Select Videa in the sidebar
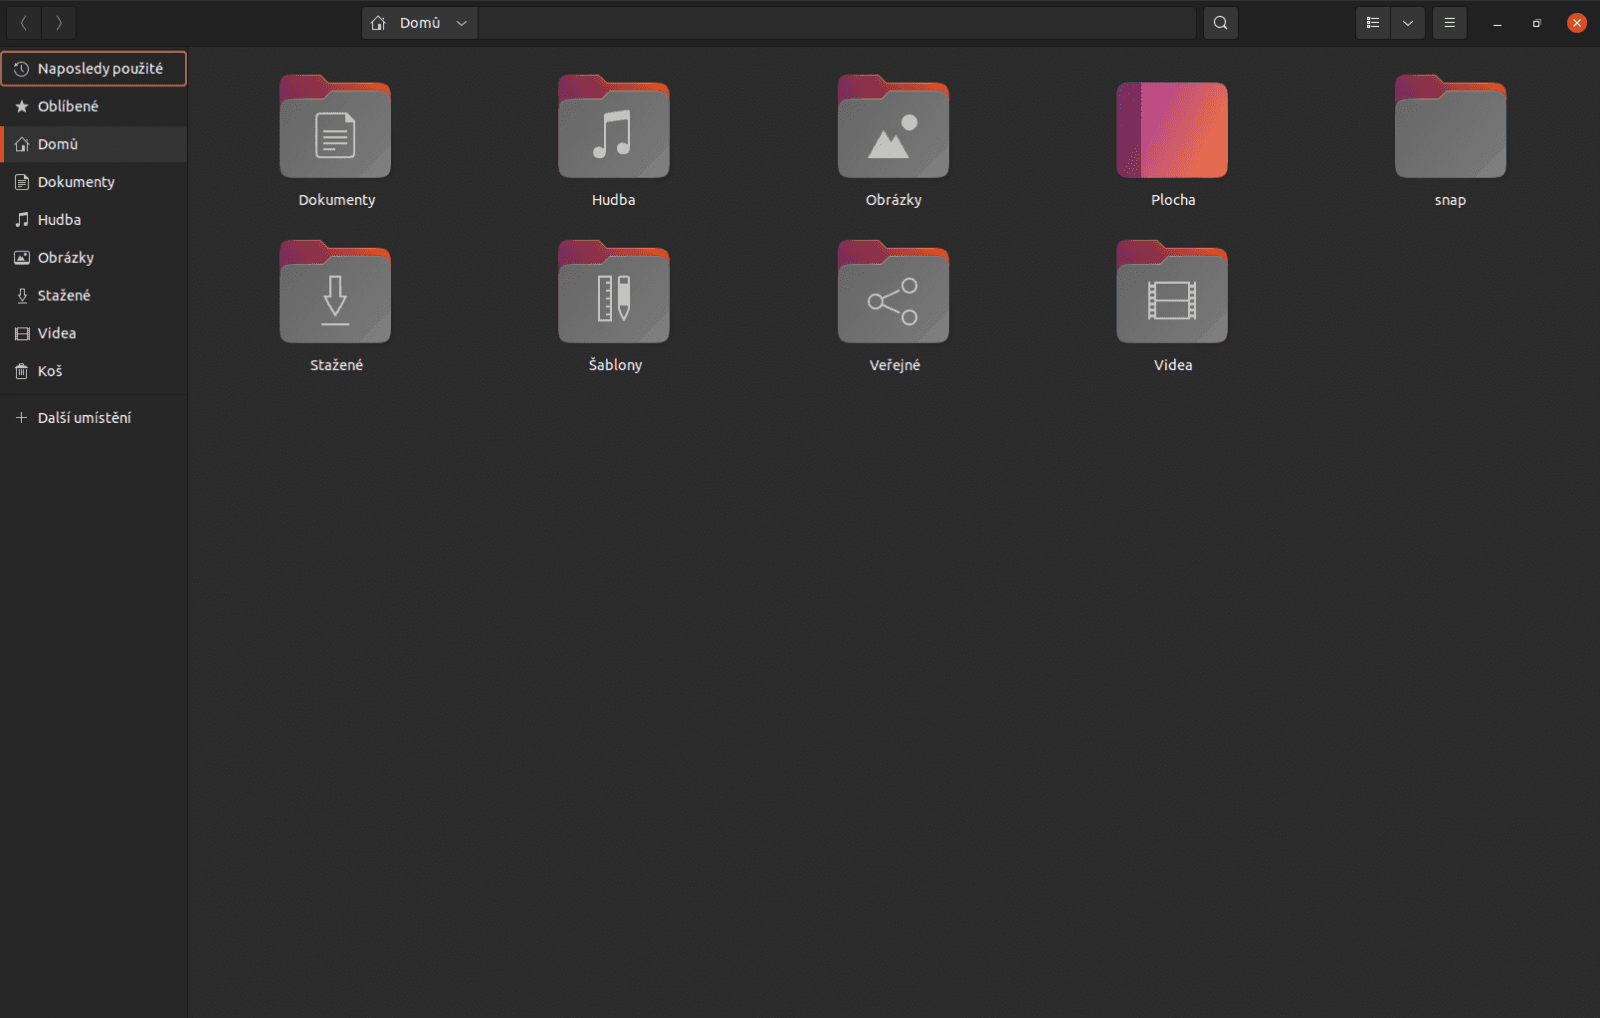This screenshot has width=1600, height=1018. 57,333
